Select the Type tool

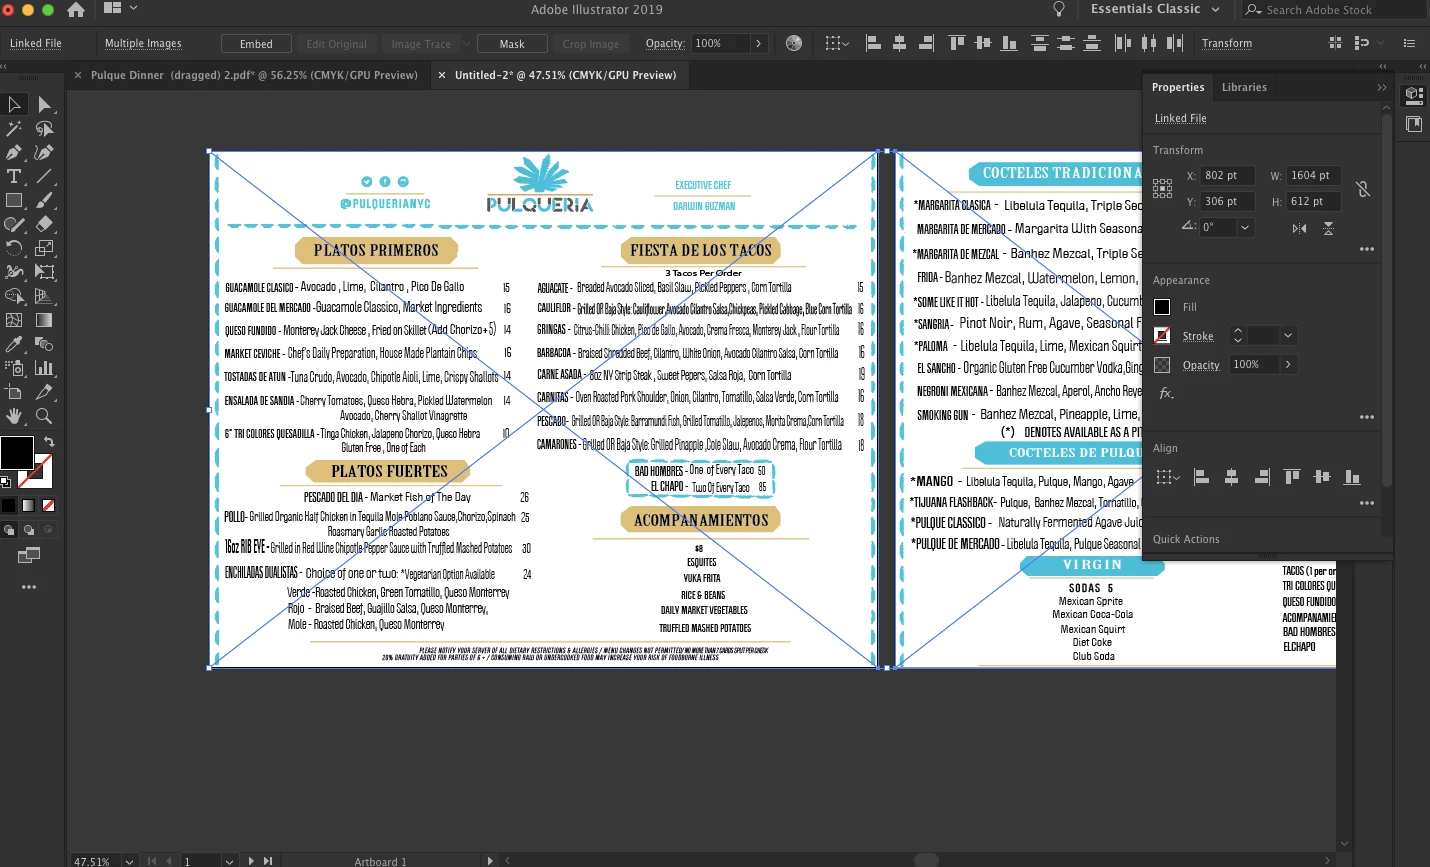(x=14, y=176)
